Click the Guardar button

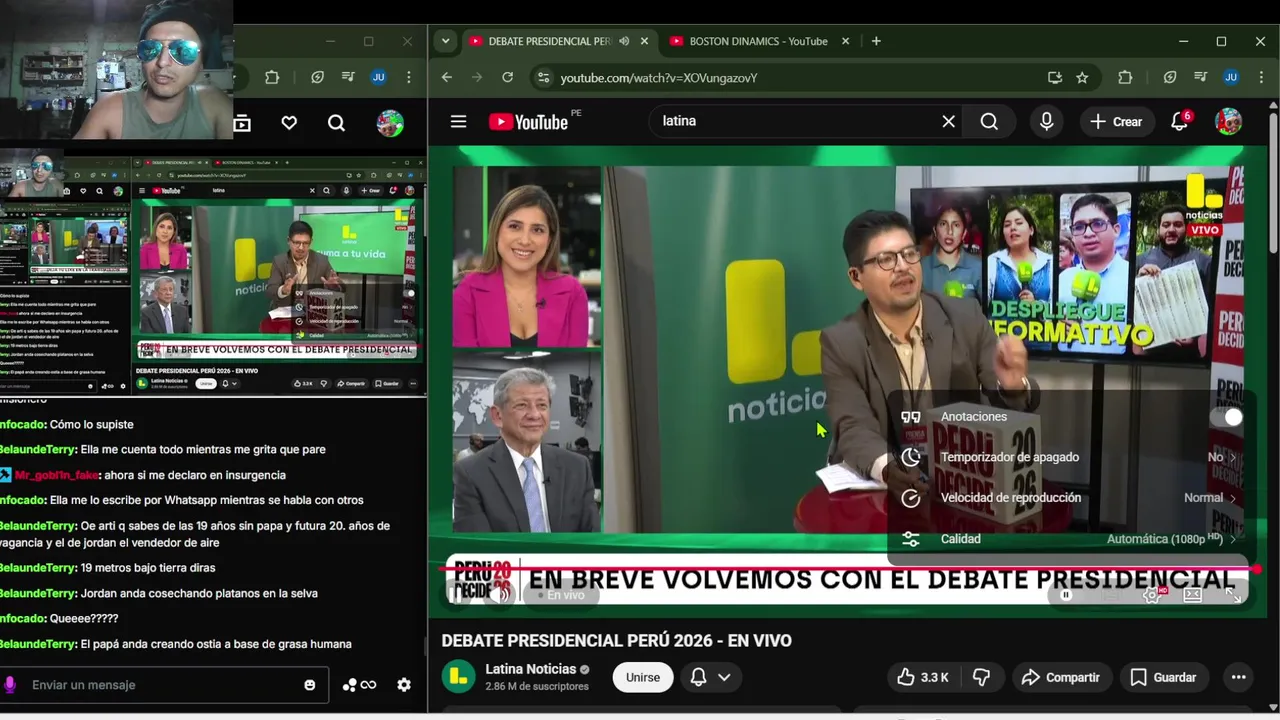(x=1163, y=677)
